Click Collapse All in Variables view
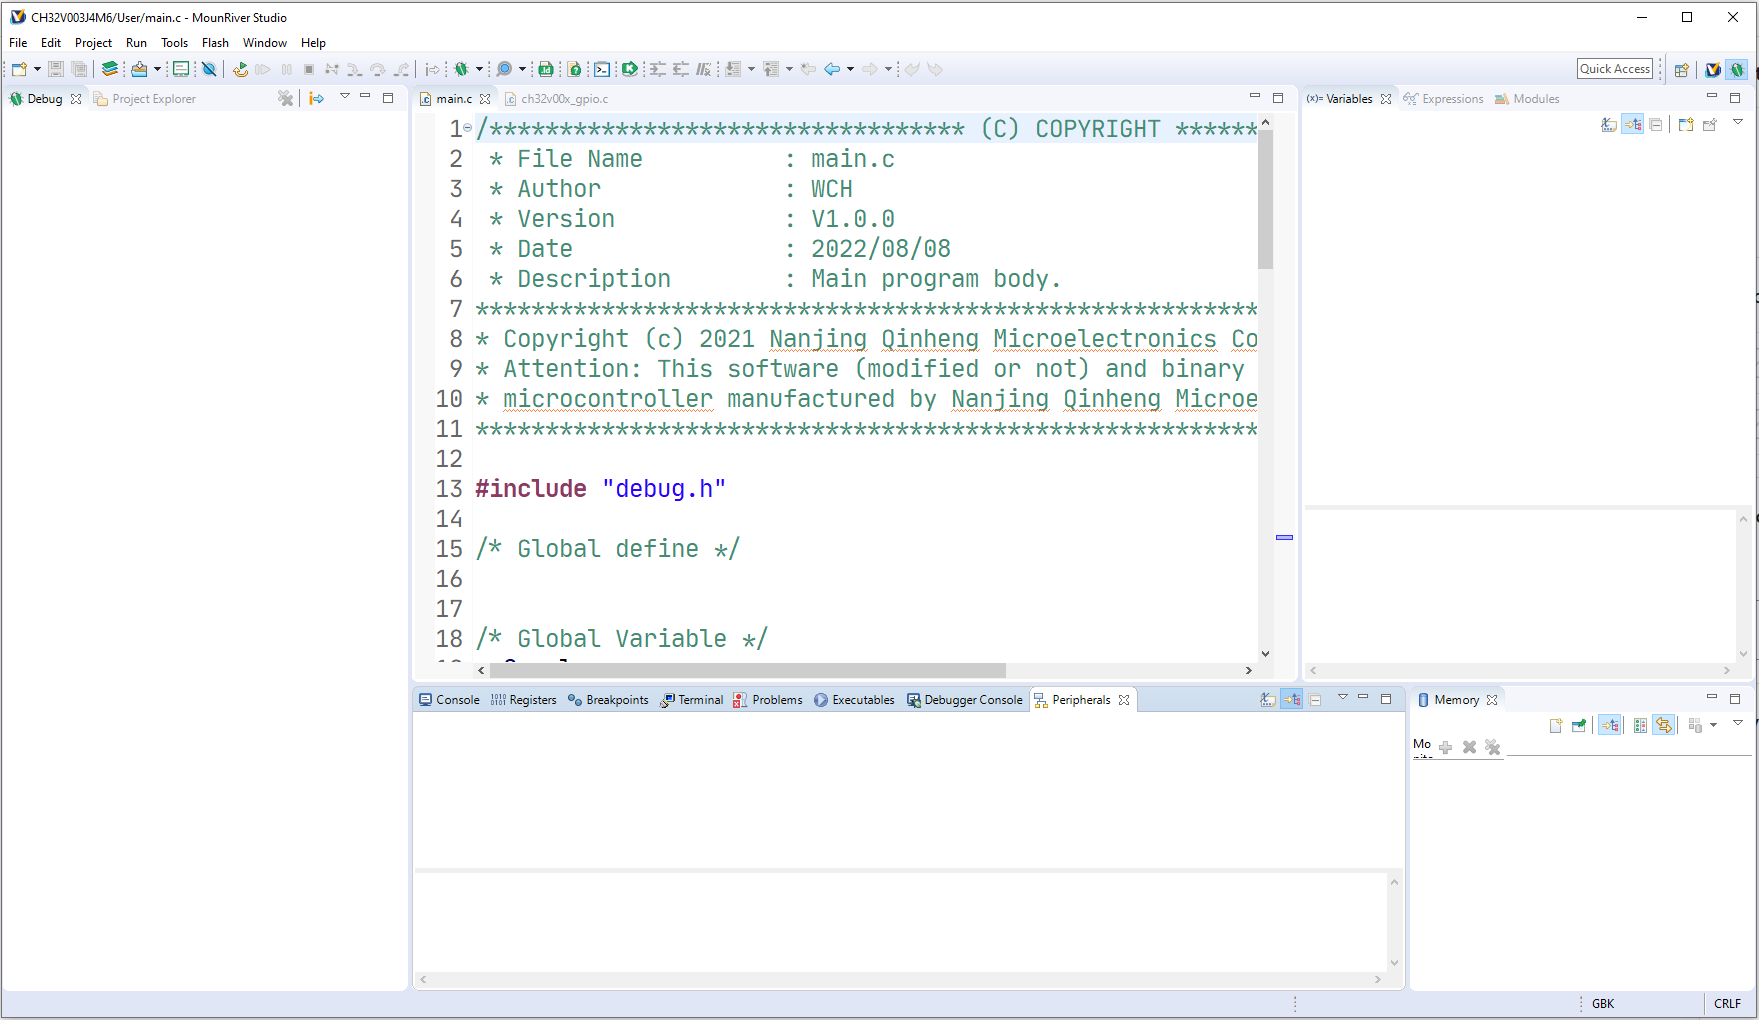 [x=1656, y=125]
